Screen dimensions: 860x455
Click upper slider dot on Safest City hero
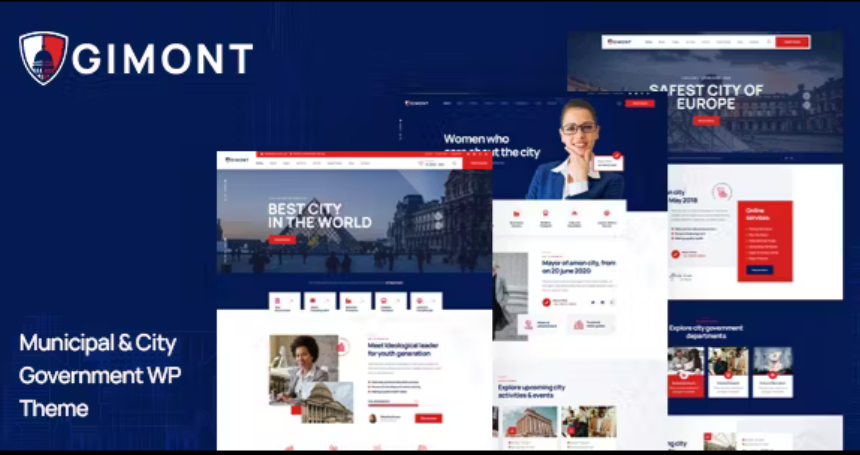tap(806, 95)
